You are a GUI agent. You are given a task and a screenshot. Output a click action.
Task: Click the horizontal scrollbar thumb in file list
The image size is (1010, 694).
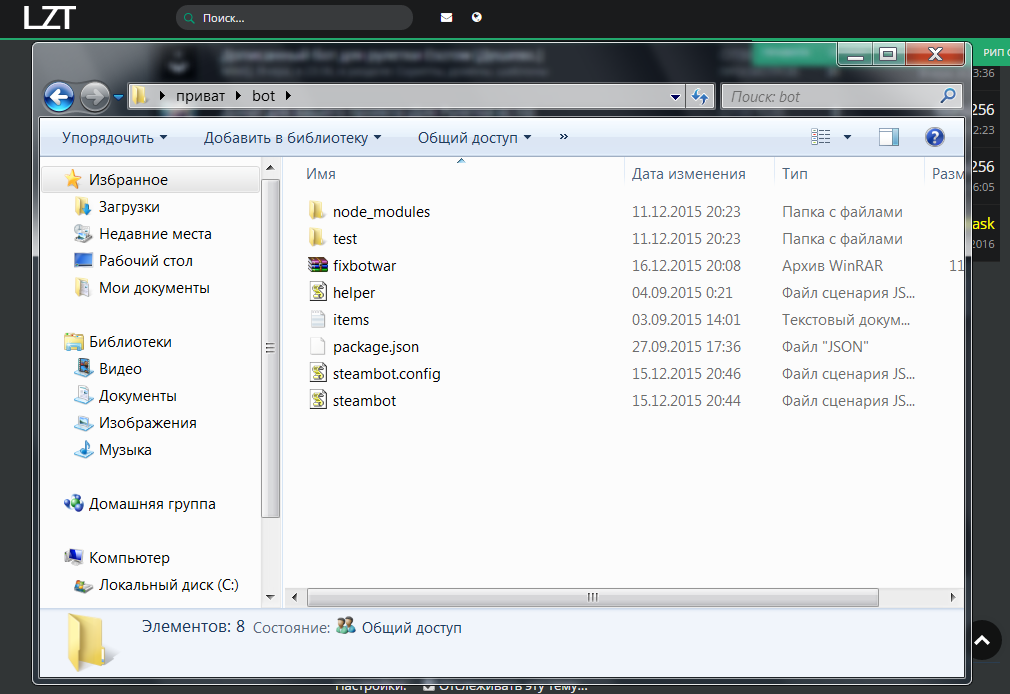tap(593, 597)
